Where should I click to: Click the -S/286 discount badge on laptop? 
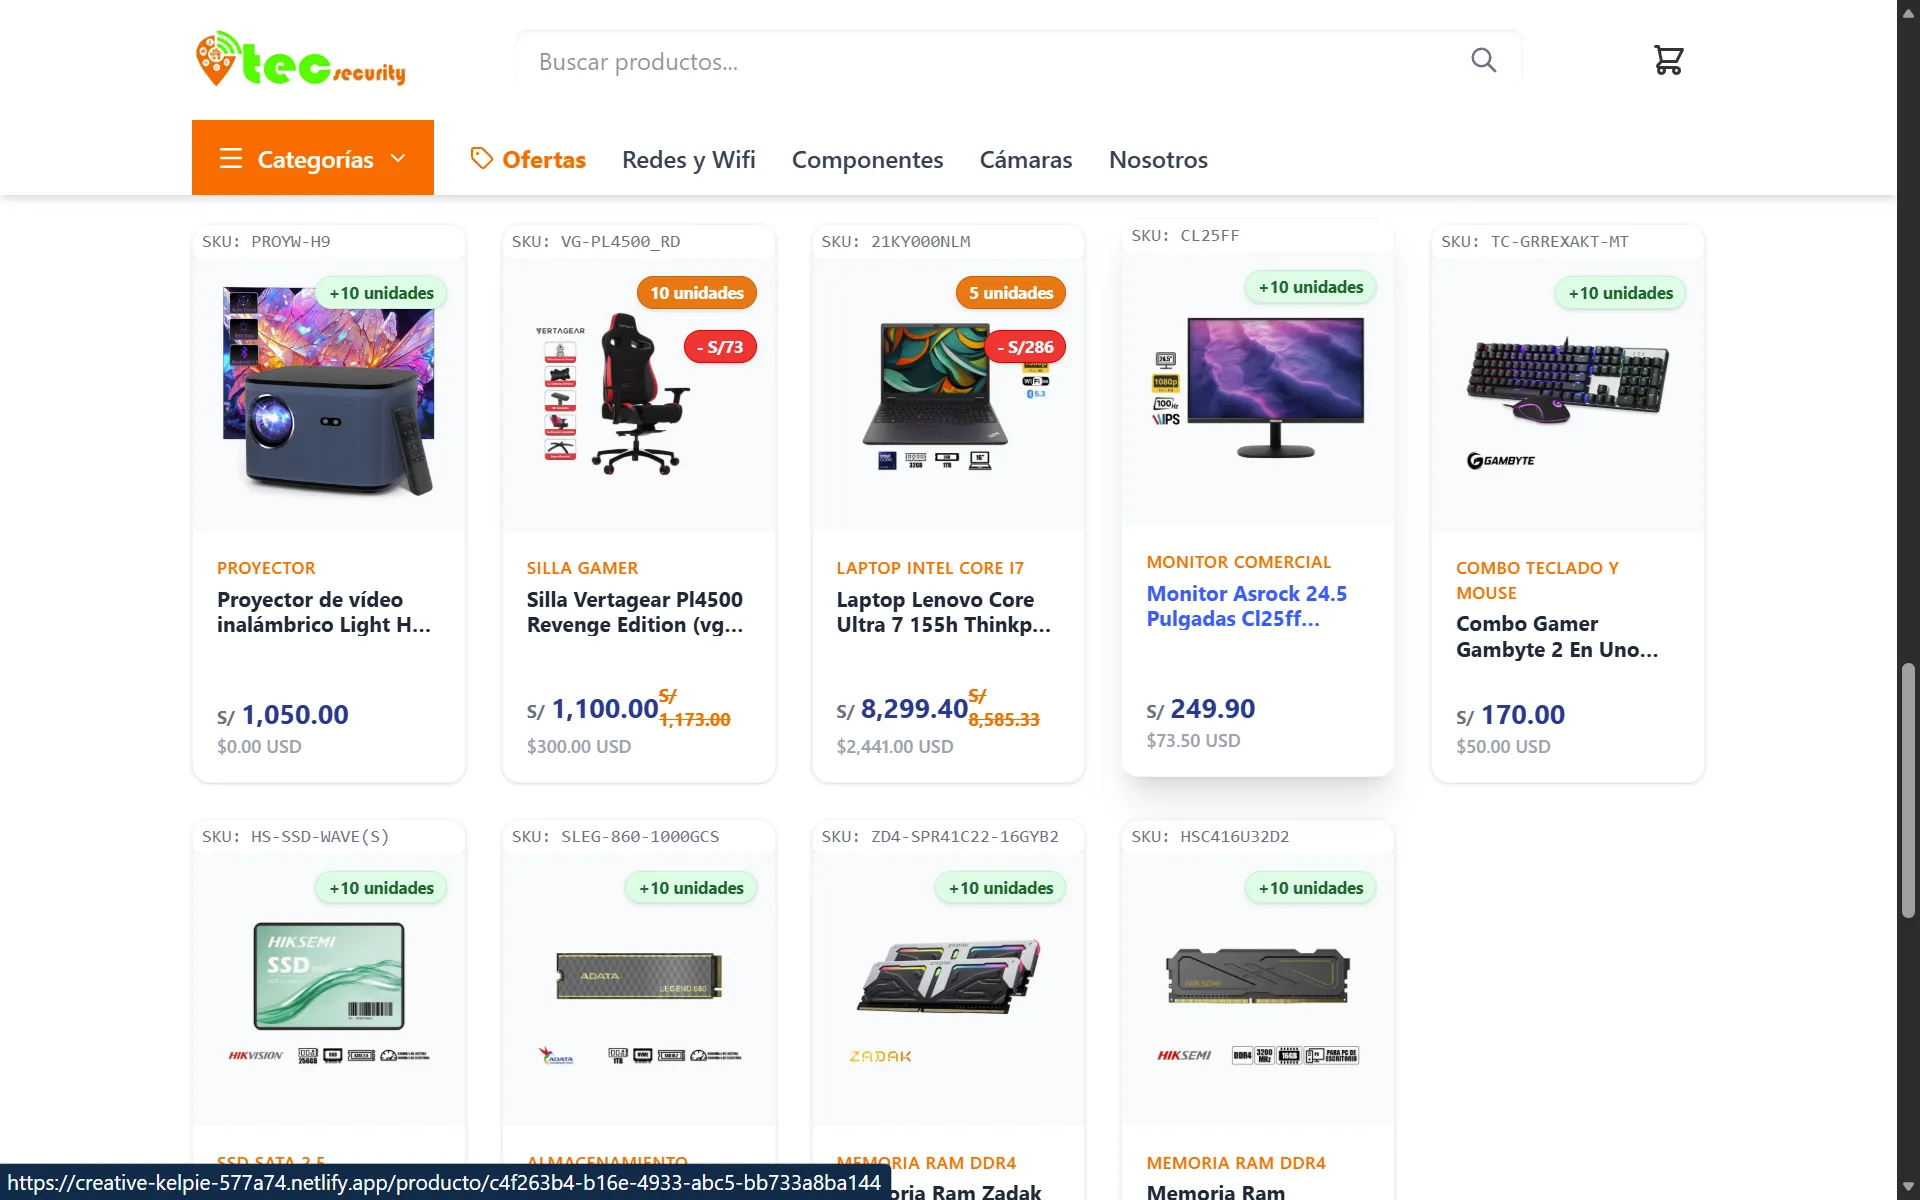[x=1025, y=347]
